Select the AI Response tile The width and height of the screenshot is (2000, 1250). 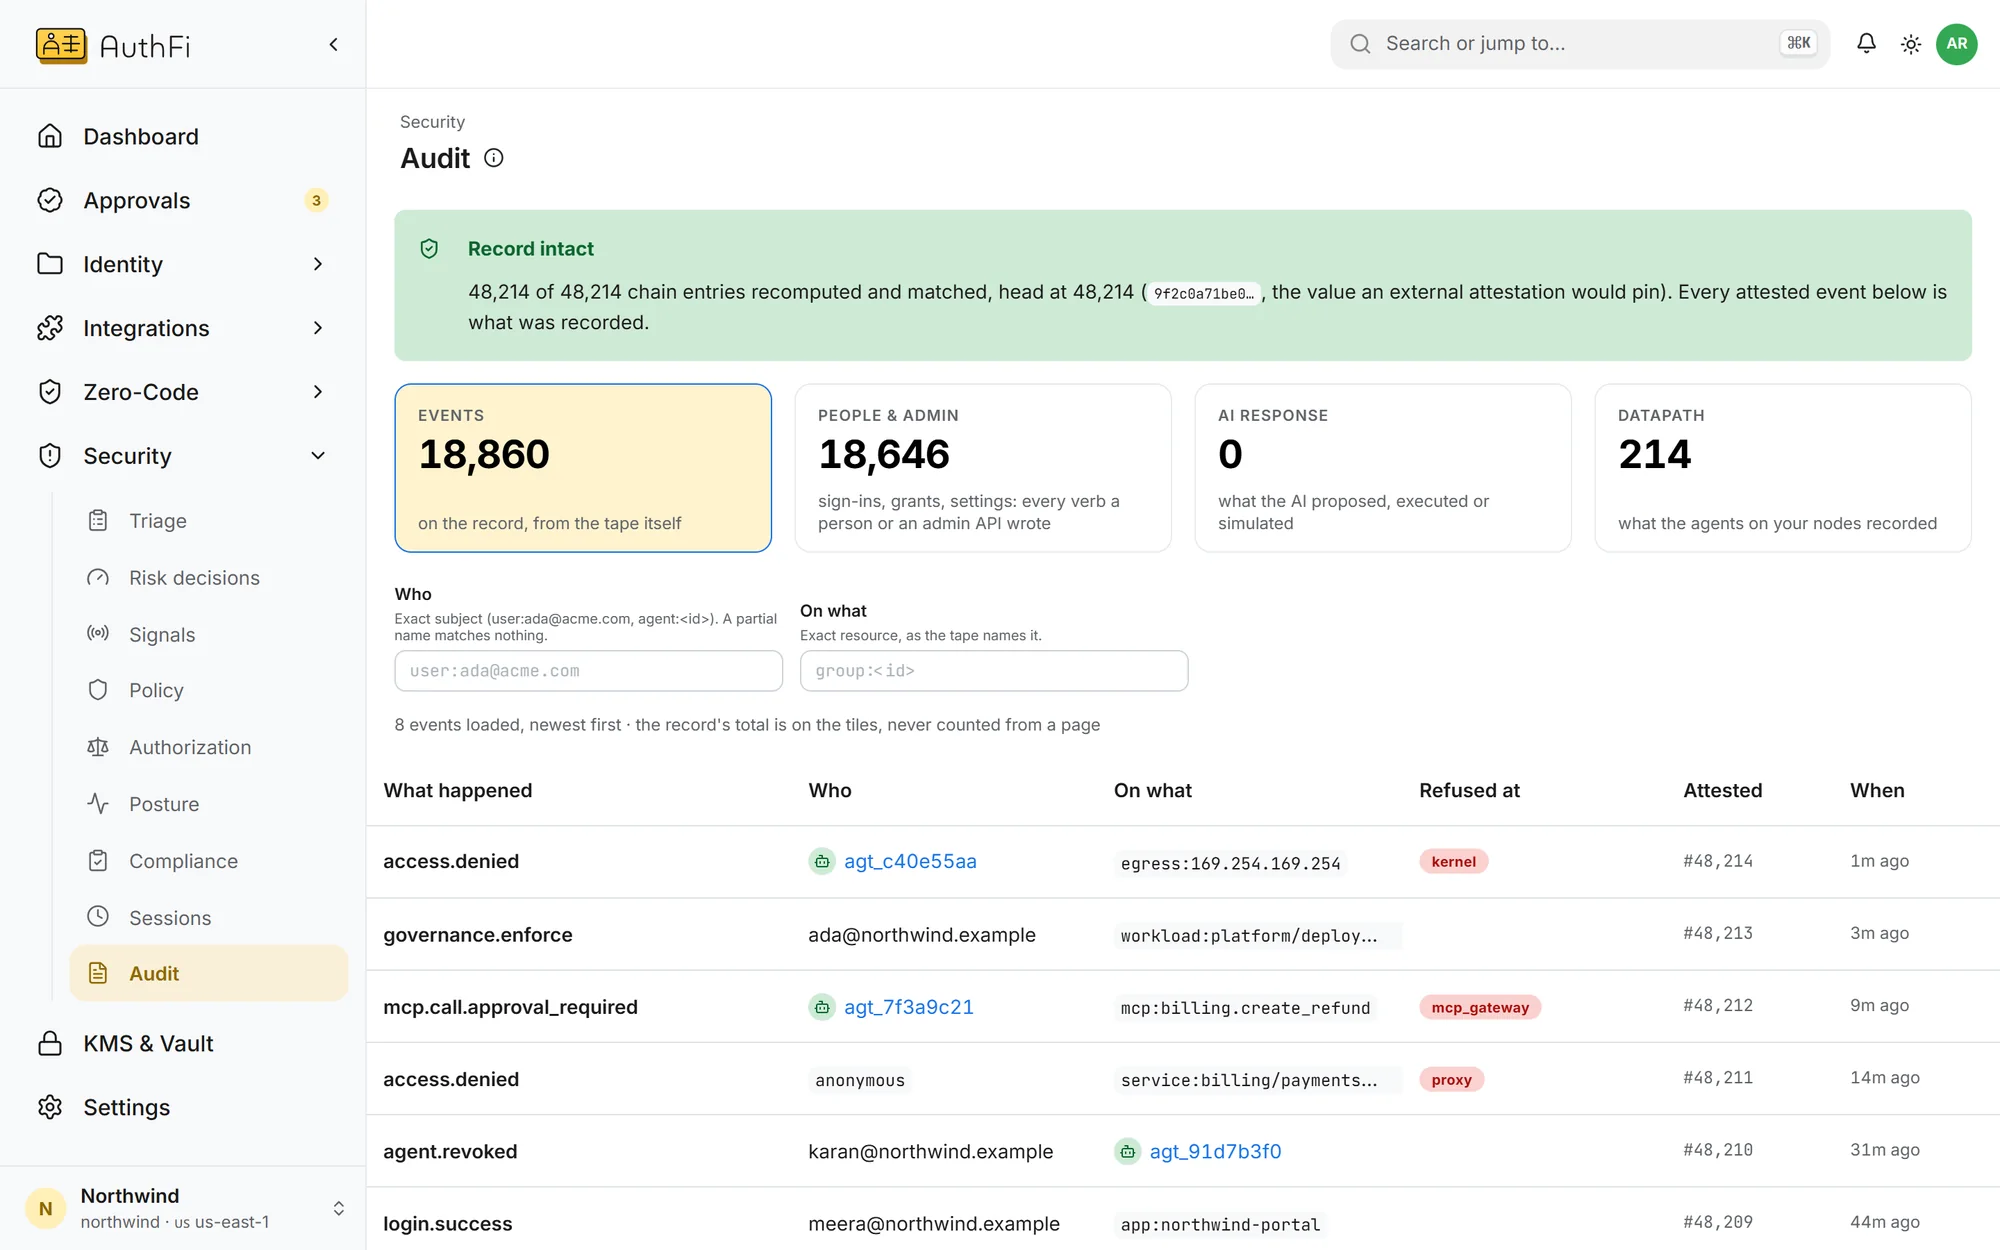click(x=1383, y=468)
